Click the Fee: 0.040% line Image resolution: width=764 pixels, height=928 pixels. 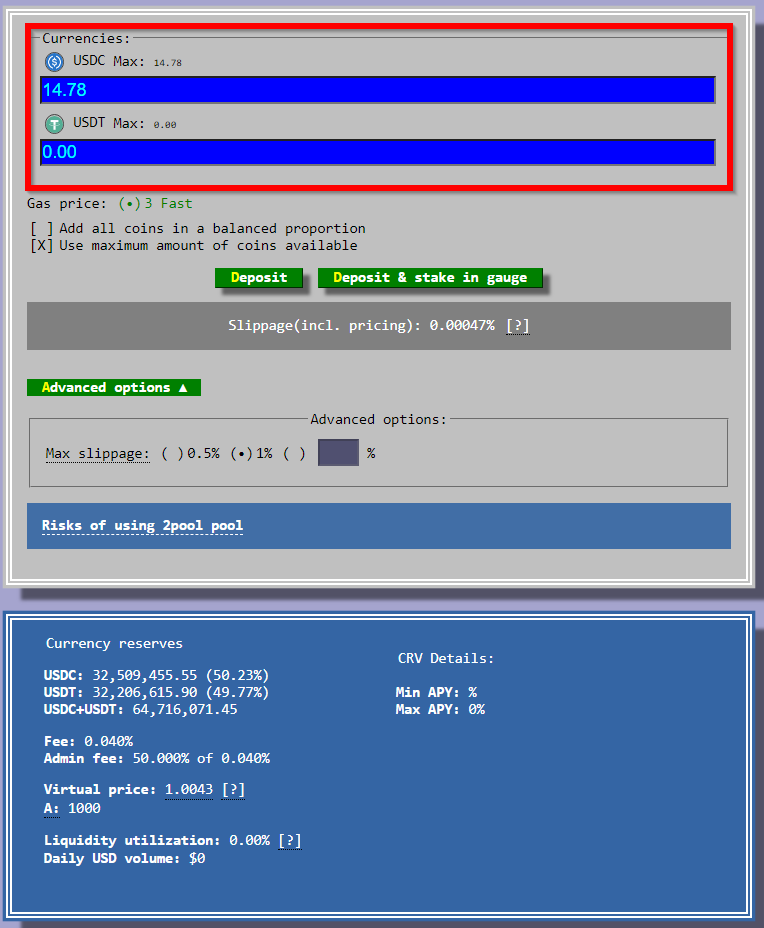tap(88, 742)
